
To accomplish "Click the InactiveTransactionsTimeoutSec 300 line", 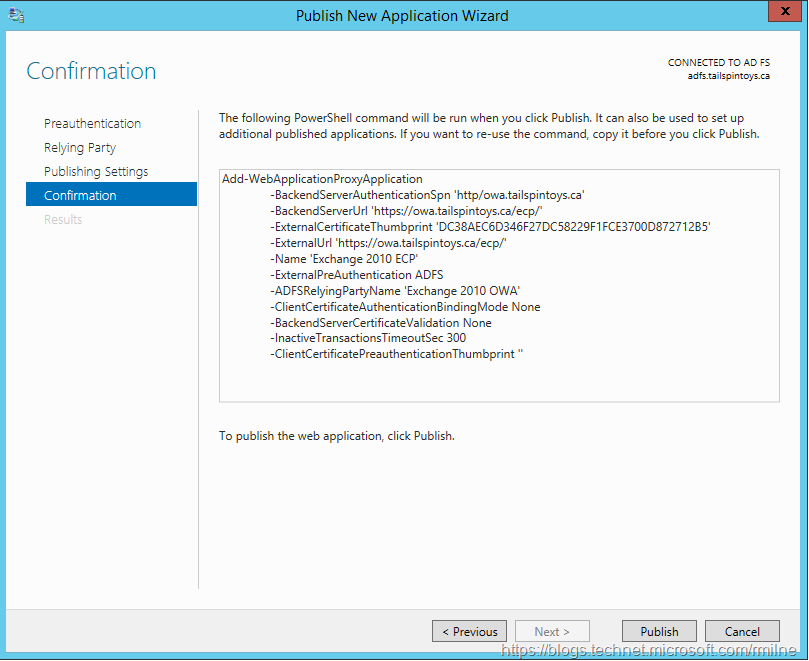I will tap(368, 339).
